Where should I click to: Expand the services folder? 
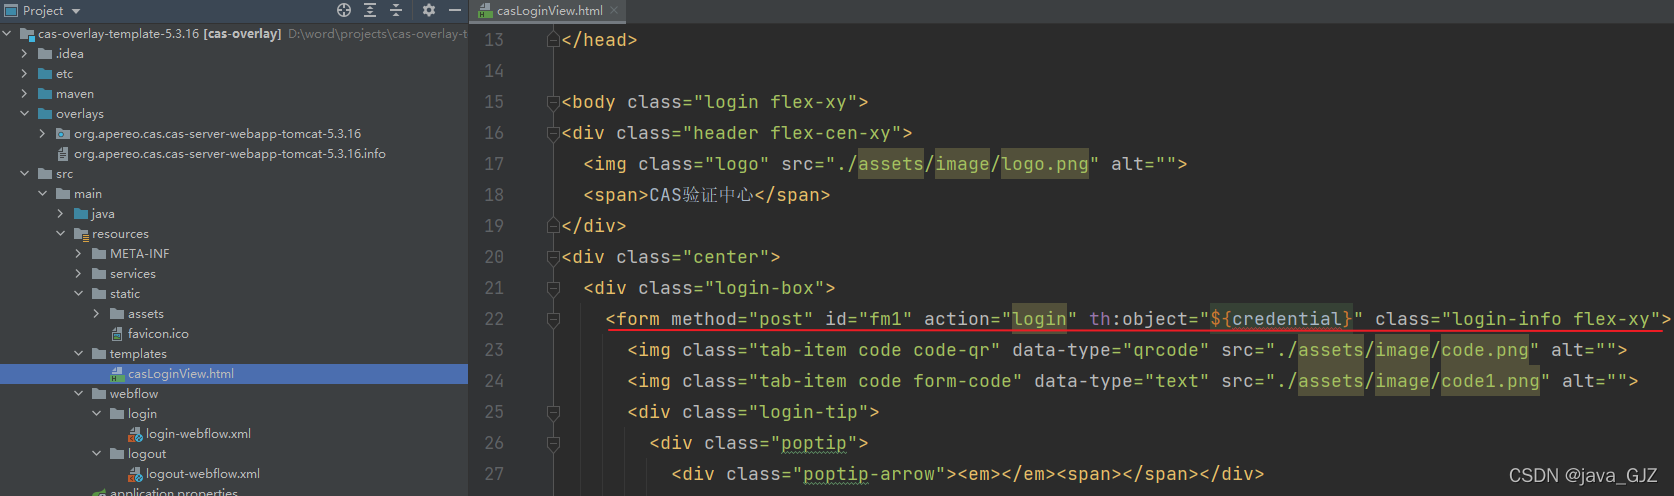click(x=79, y=274)
